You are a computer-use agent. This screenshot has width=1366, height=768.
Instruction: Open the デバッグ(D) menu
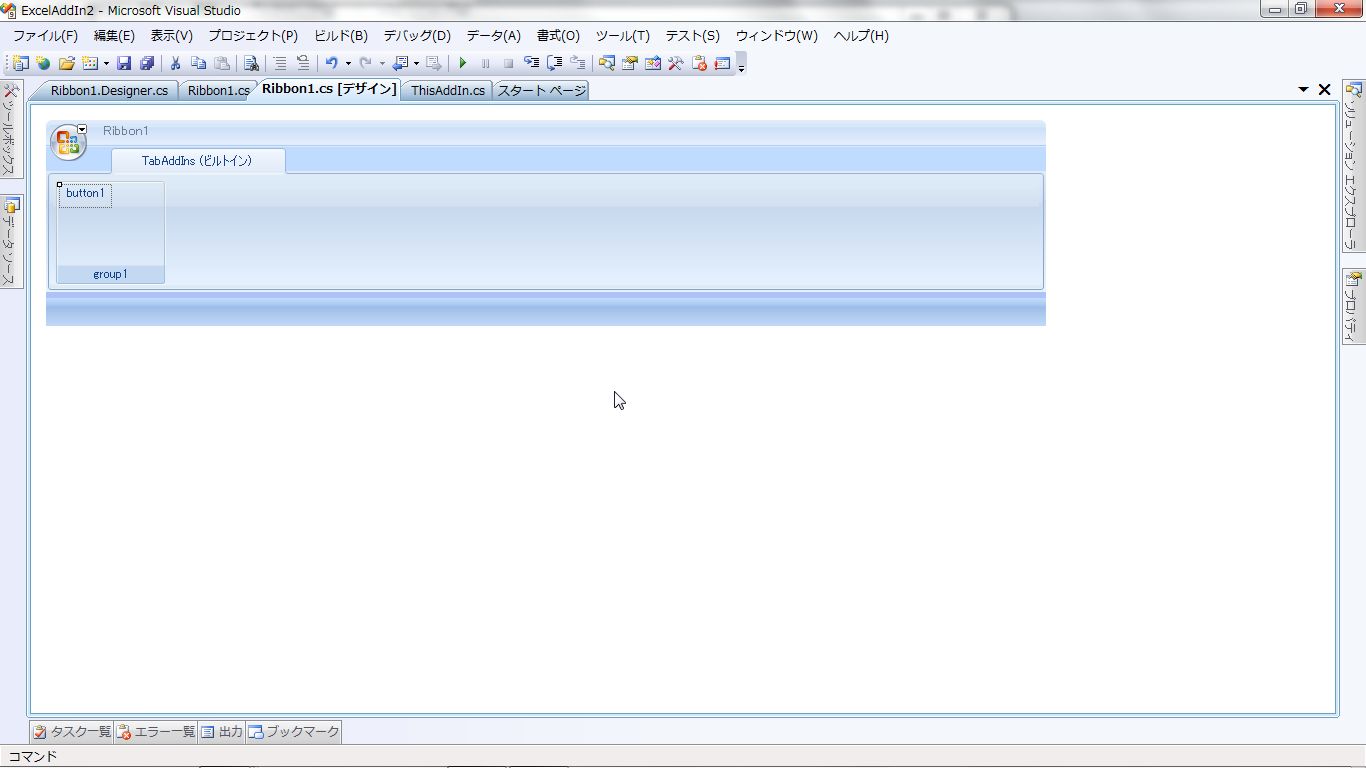click(x=417, y=36)
